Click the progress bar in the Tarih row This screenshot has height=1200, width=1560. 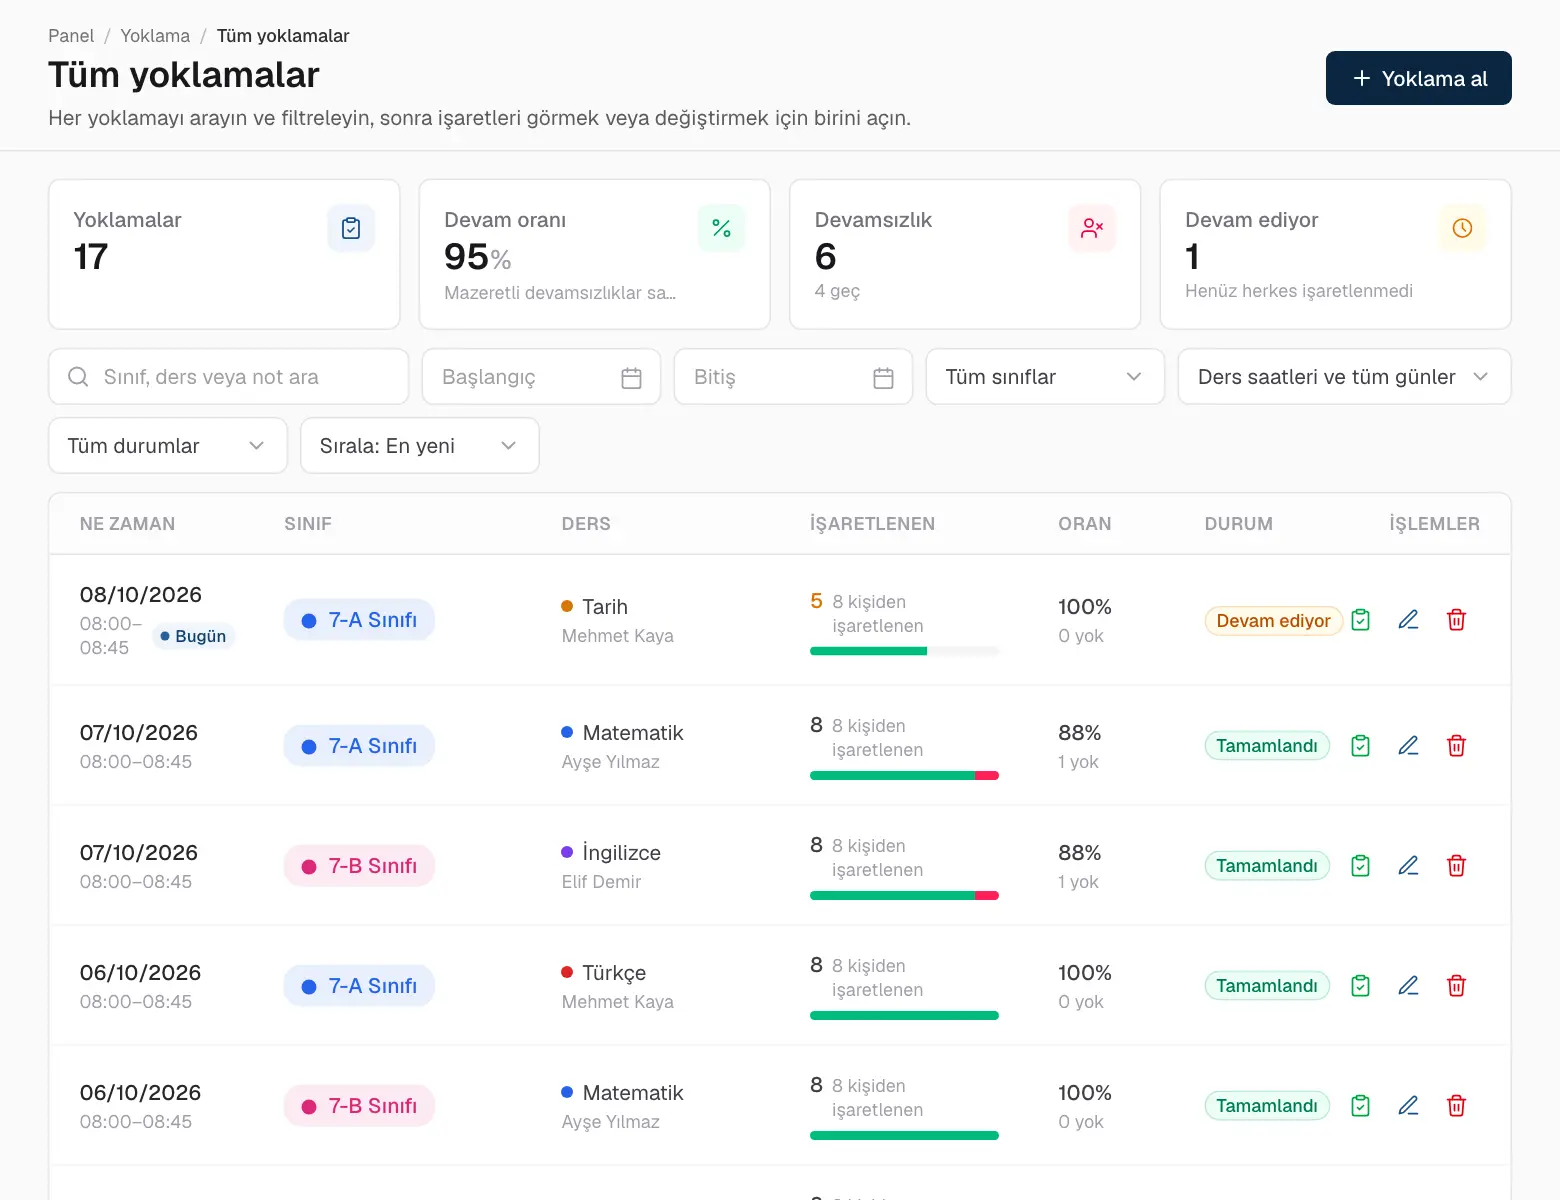pos(904,651)
